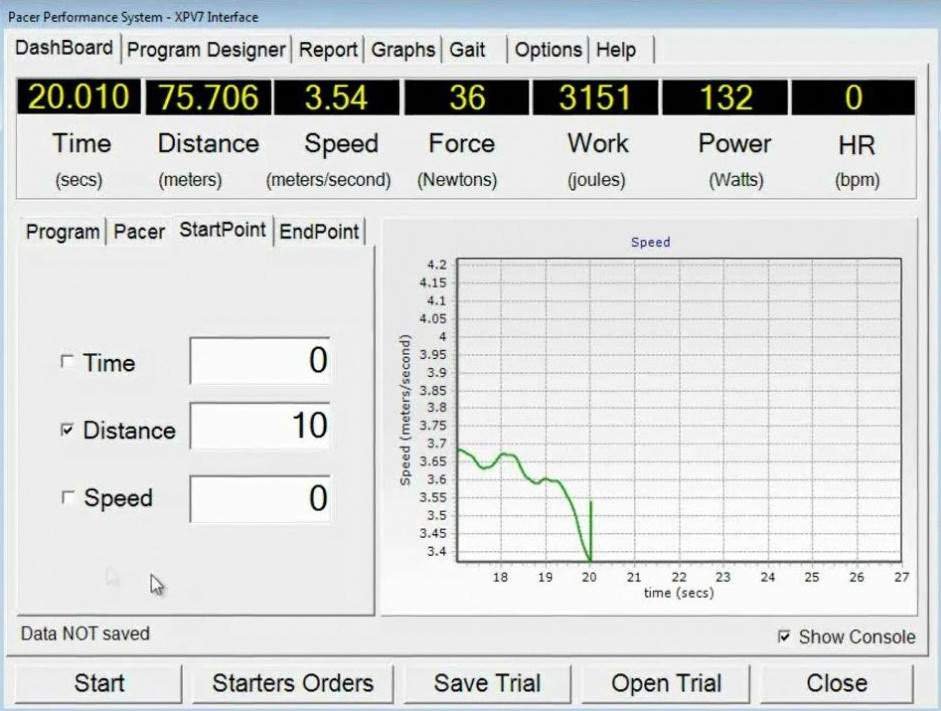Select the StartPoint sub-tab
The image size is (941, 711).
coord(222,229)
